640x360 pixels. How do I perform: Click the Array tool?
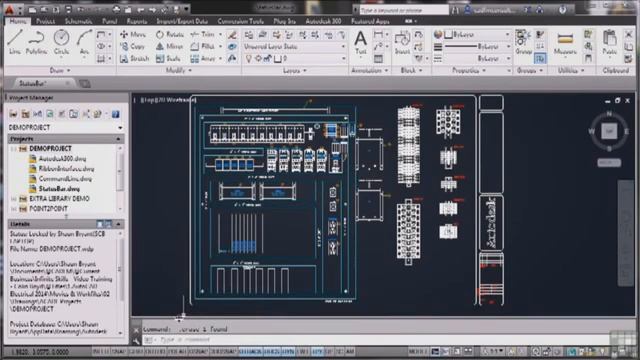202,59
